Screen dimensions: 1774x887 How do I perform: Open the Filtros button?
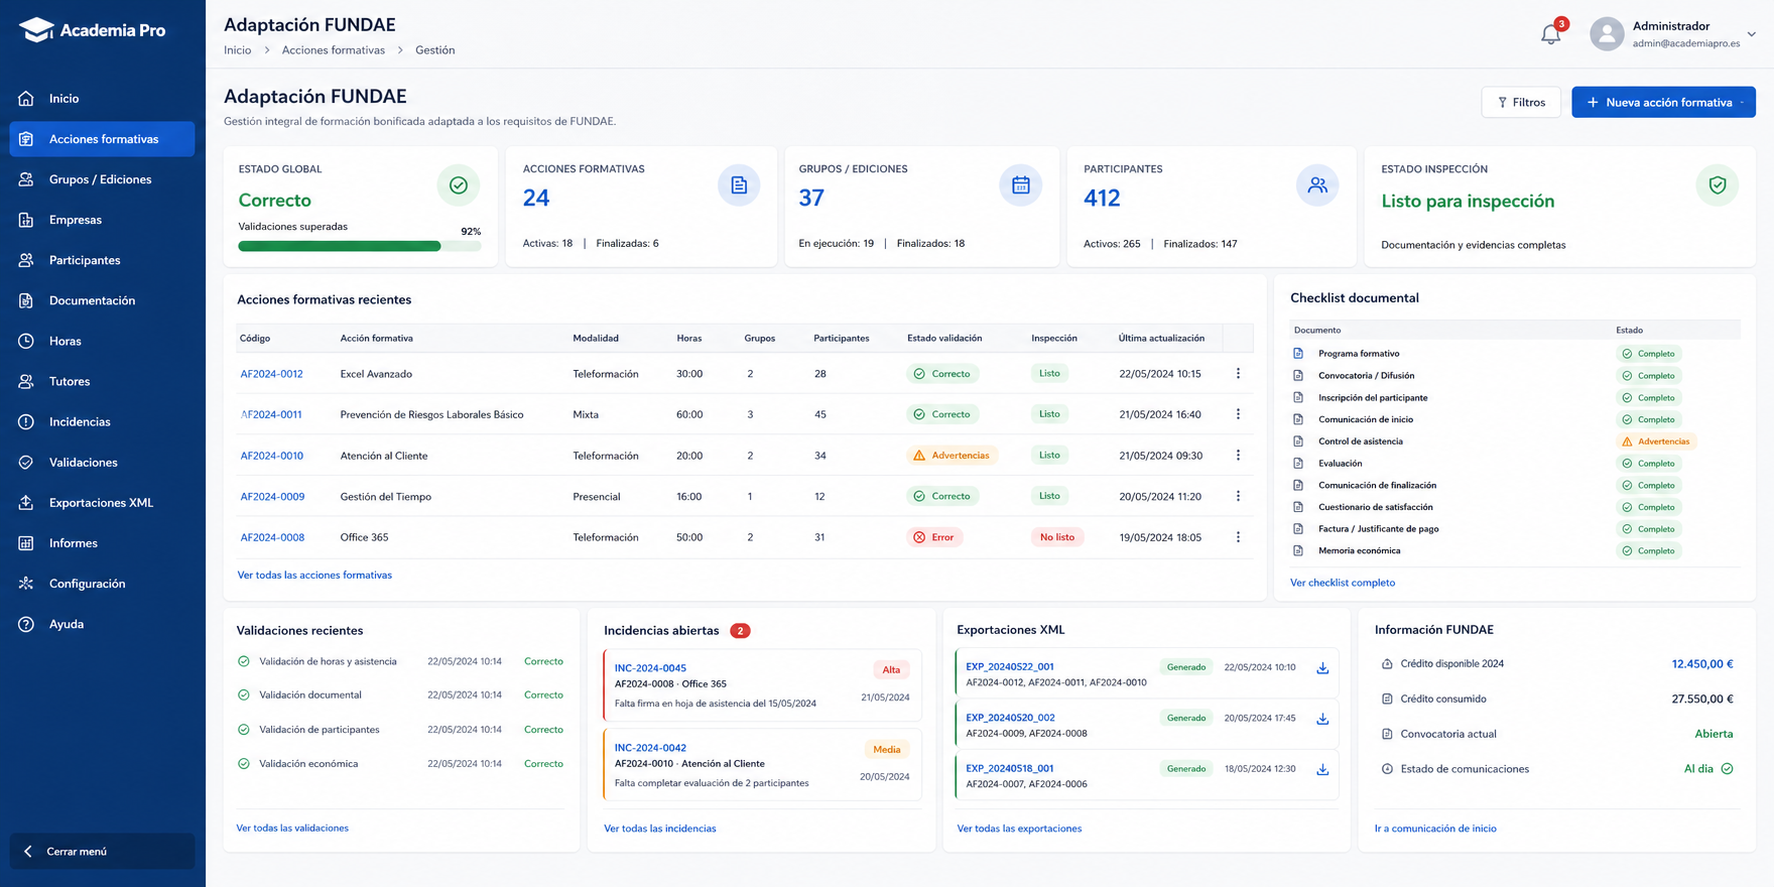(x=1521, y=102)
